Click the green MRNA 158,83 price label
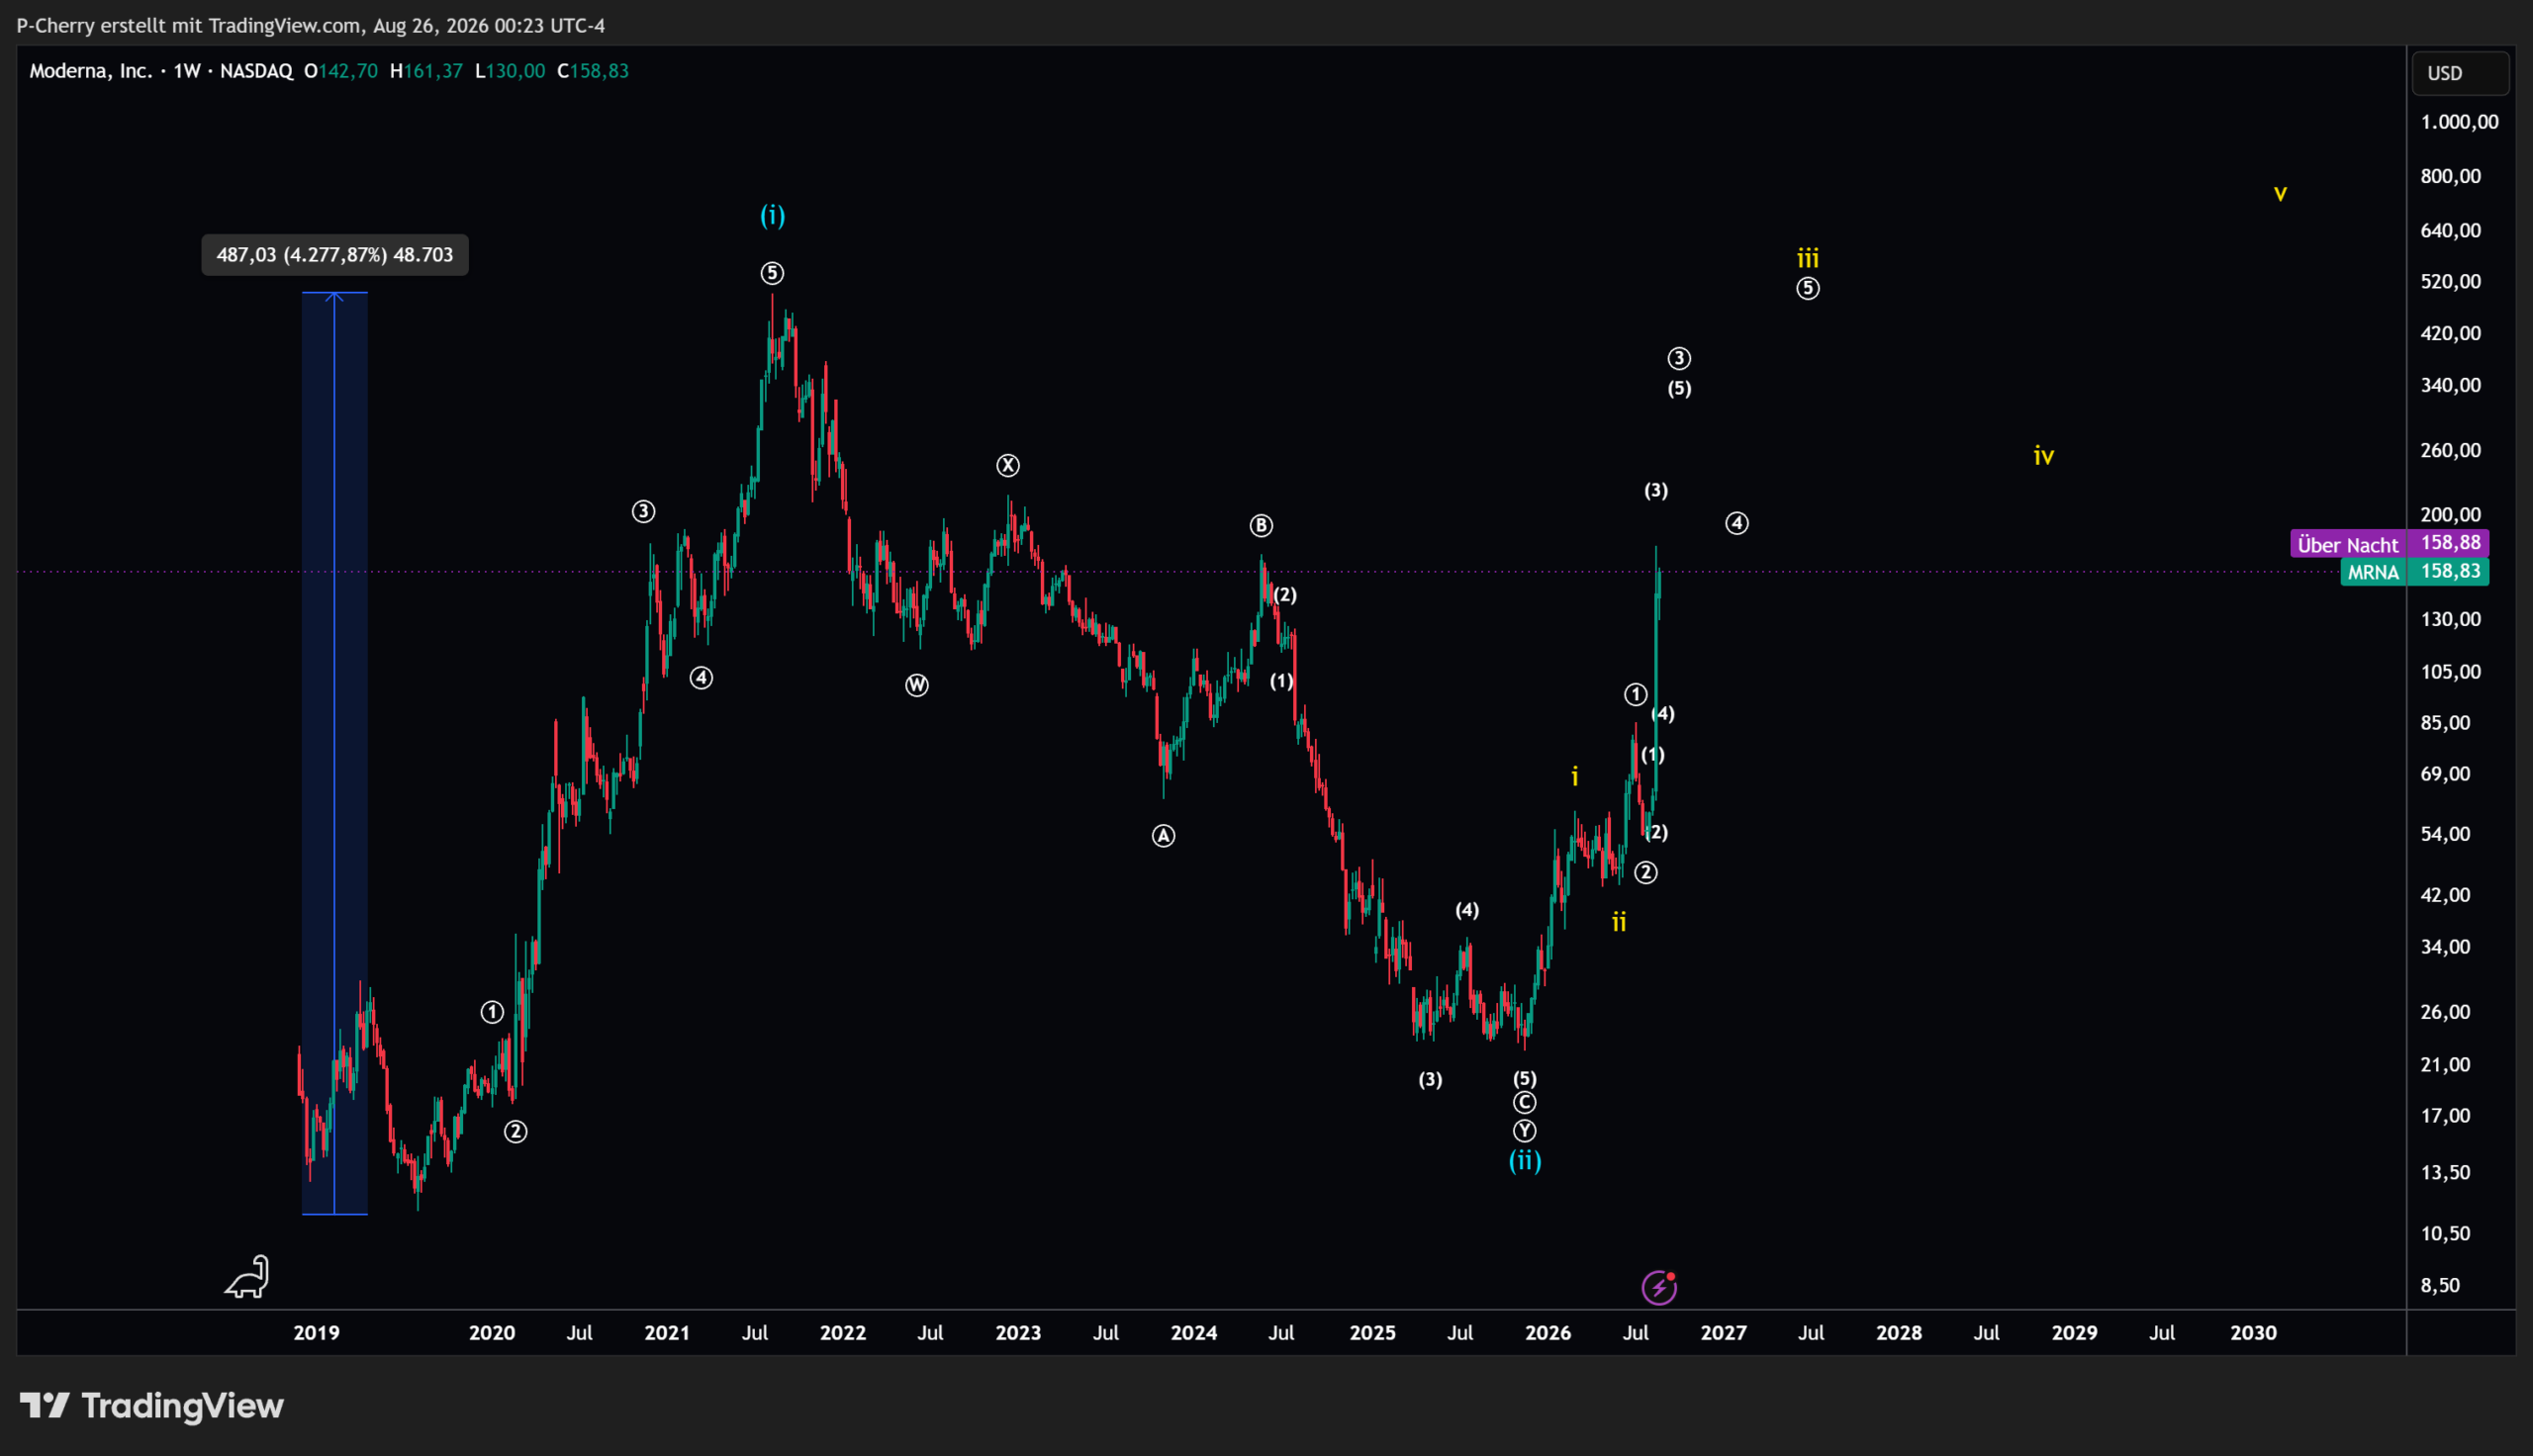This screenshot has height=1456, width=2533. click(x=2414, y=572)
